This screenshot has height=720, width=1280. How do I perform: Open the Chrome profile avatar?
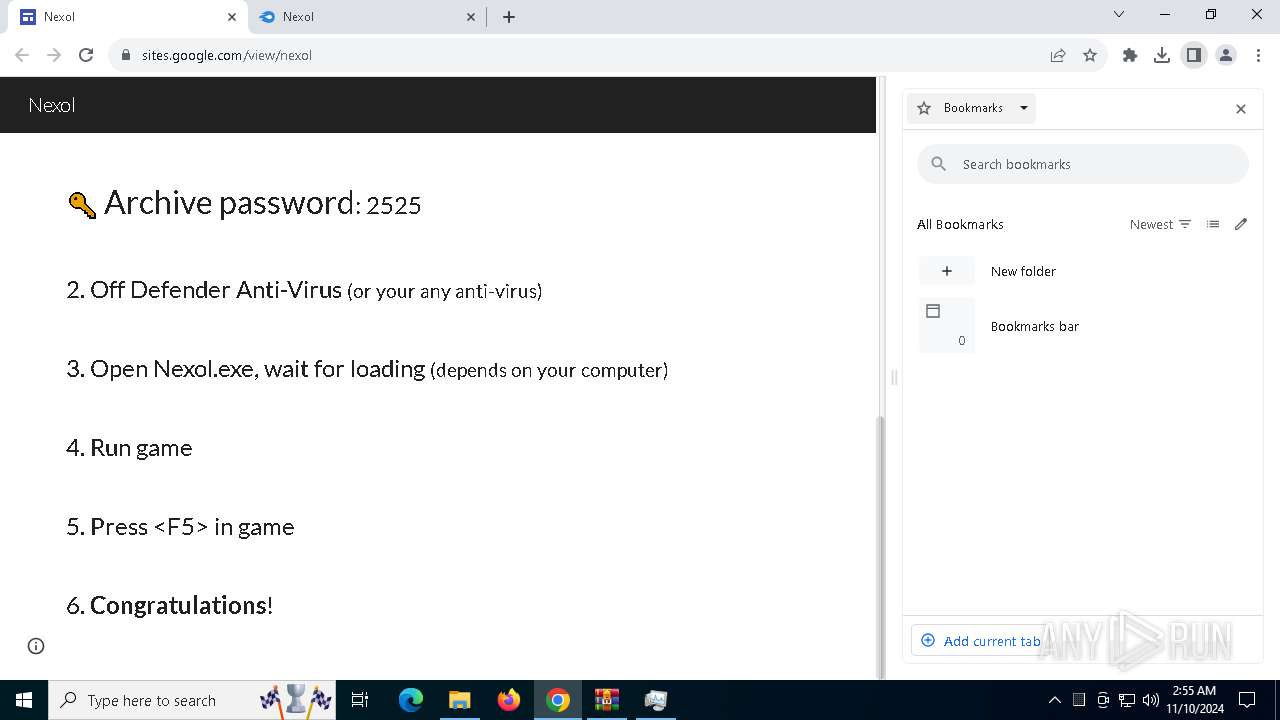click(x=1226, y=55)
